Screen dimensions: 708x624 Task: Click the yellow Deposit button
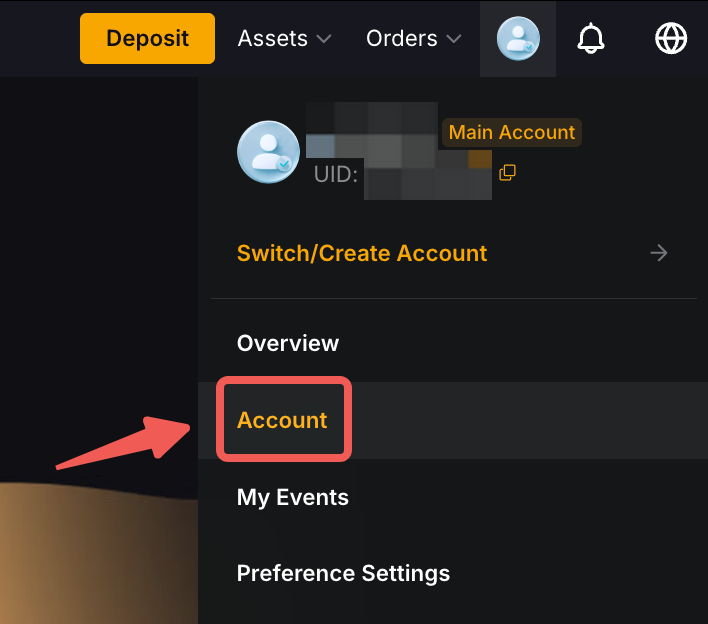pos(147,39)
